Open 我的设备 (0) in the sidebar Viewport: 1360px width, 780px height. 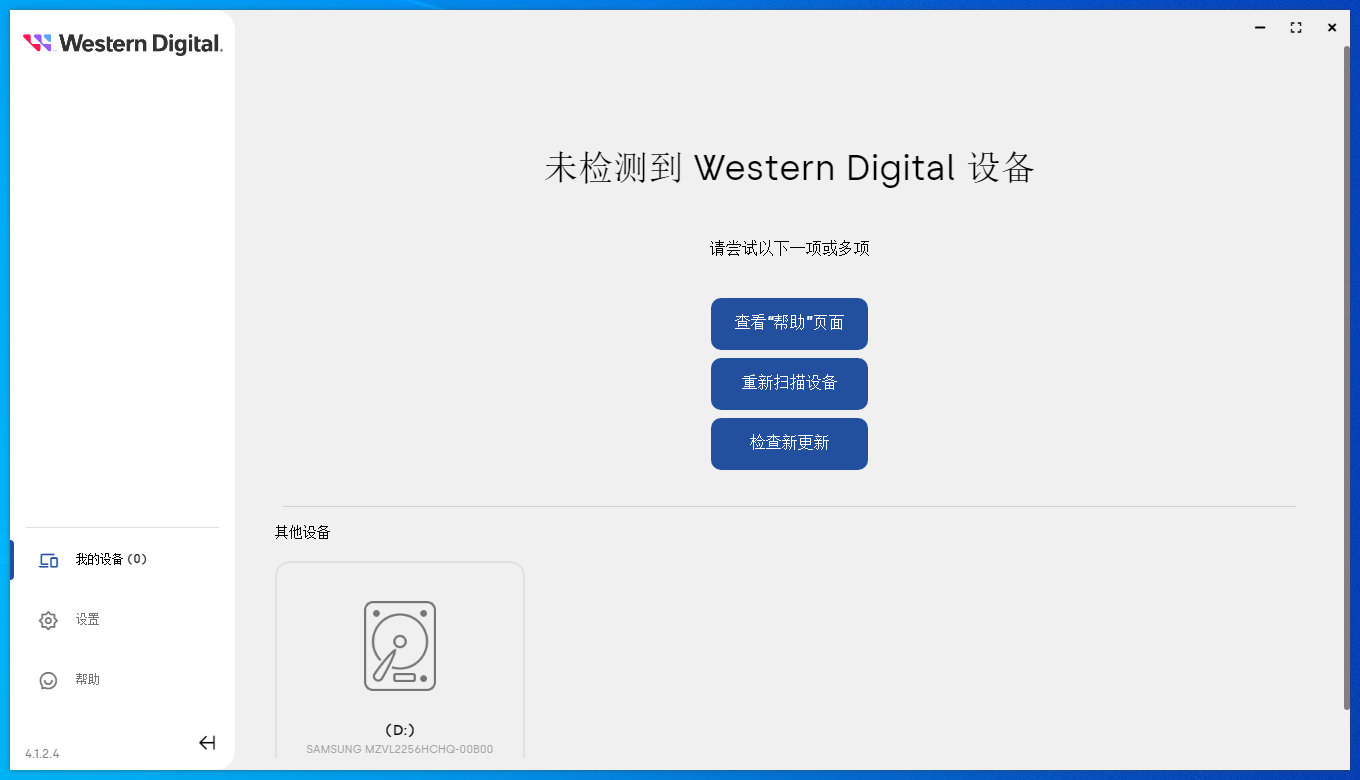point(122,560)
